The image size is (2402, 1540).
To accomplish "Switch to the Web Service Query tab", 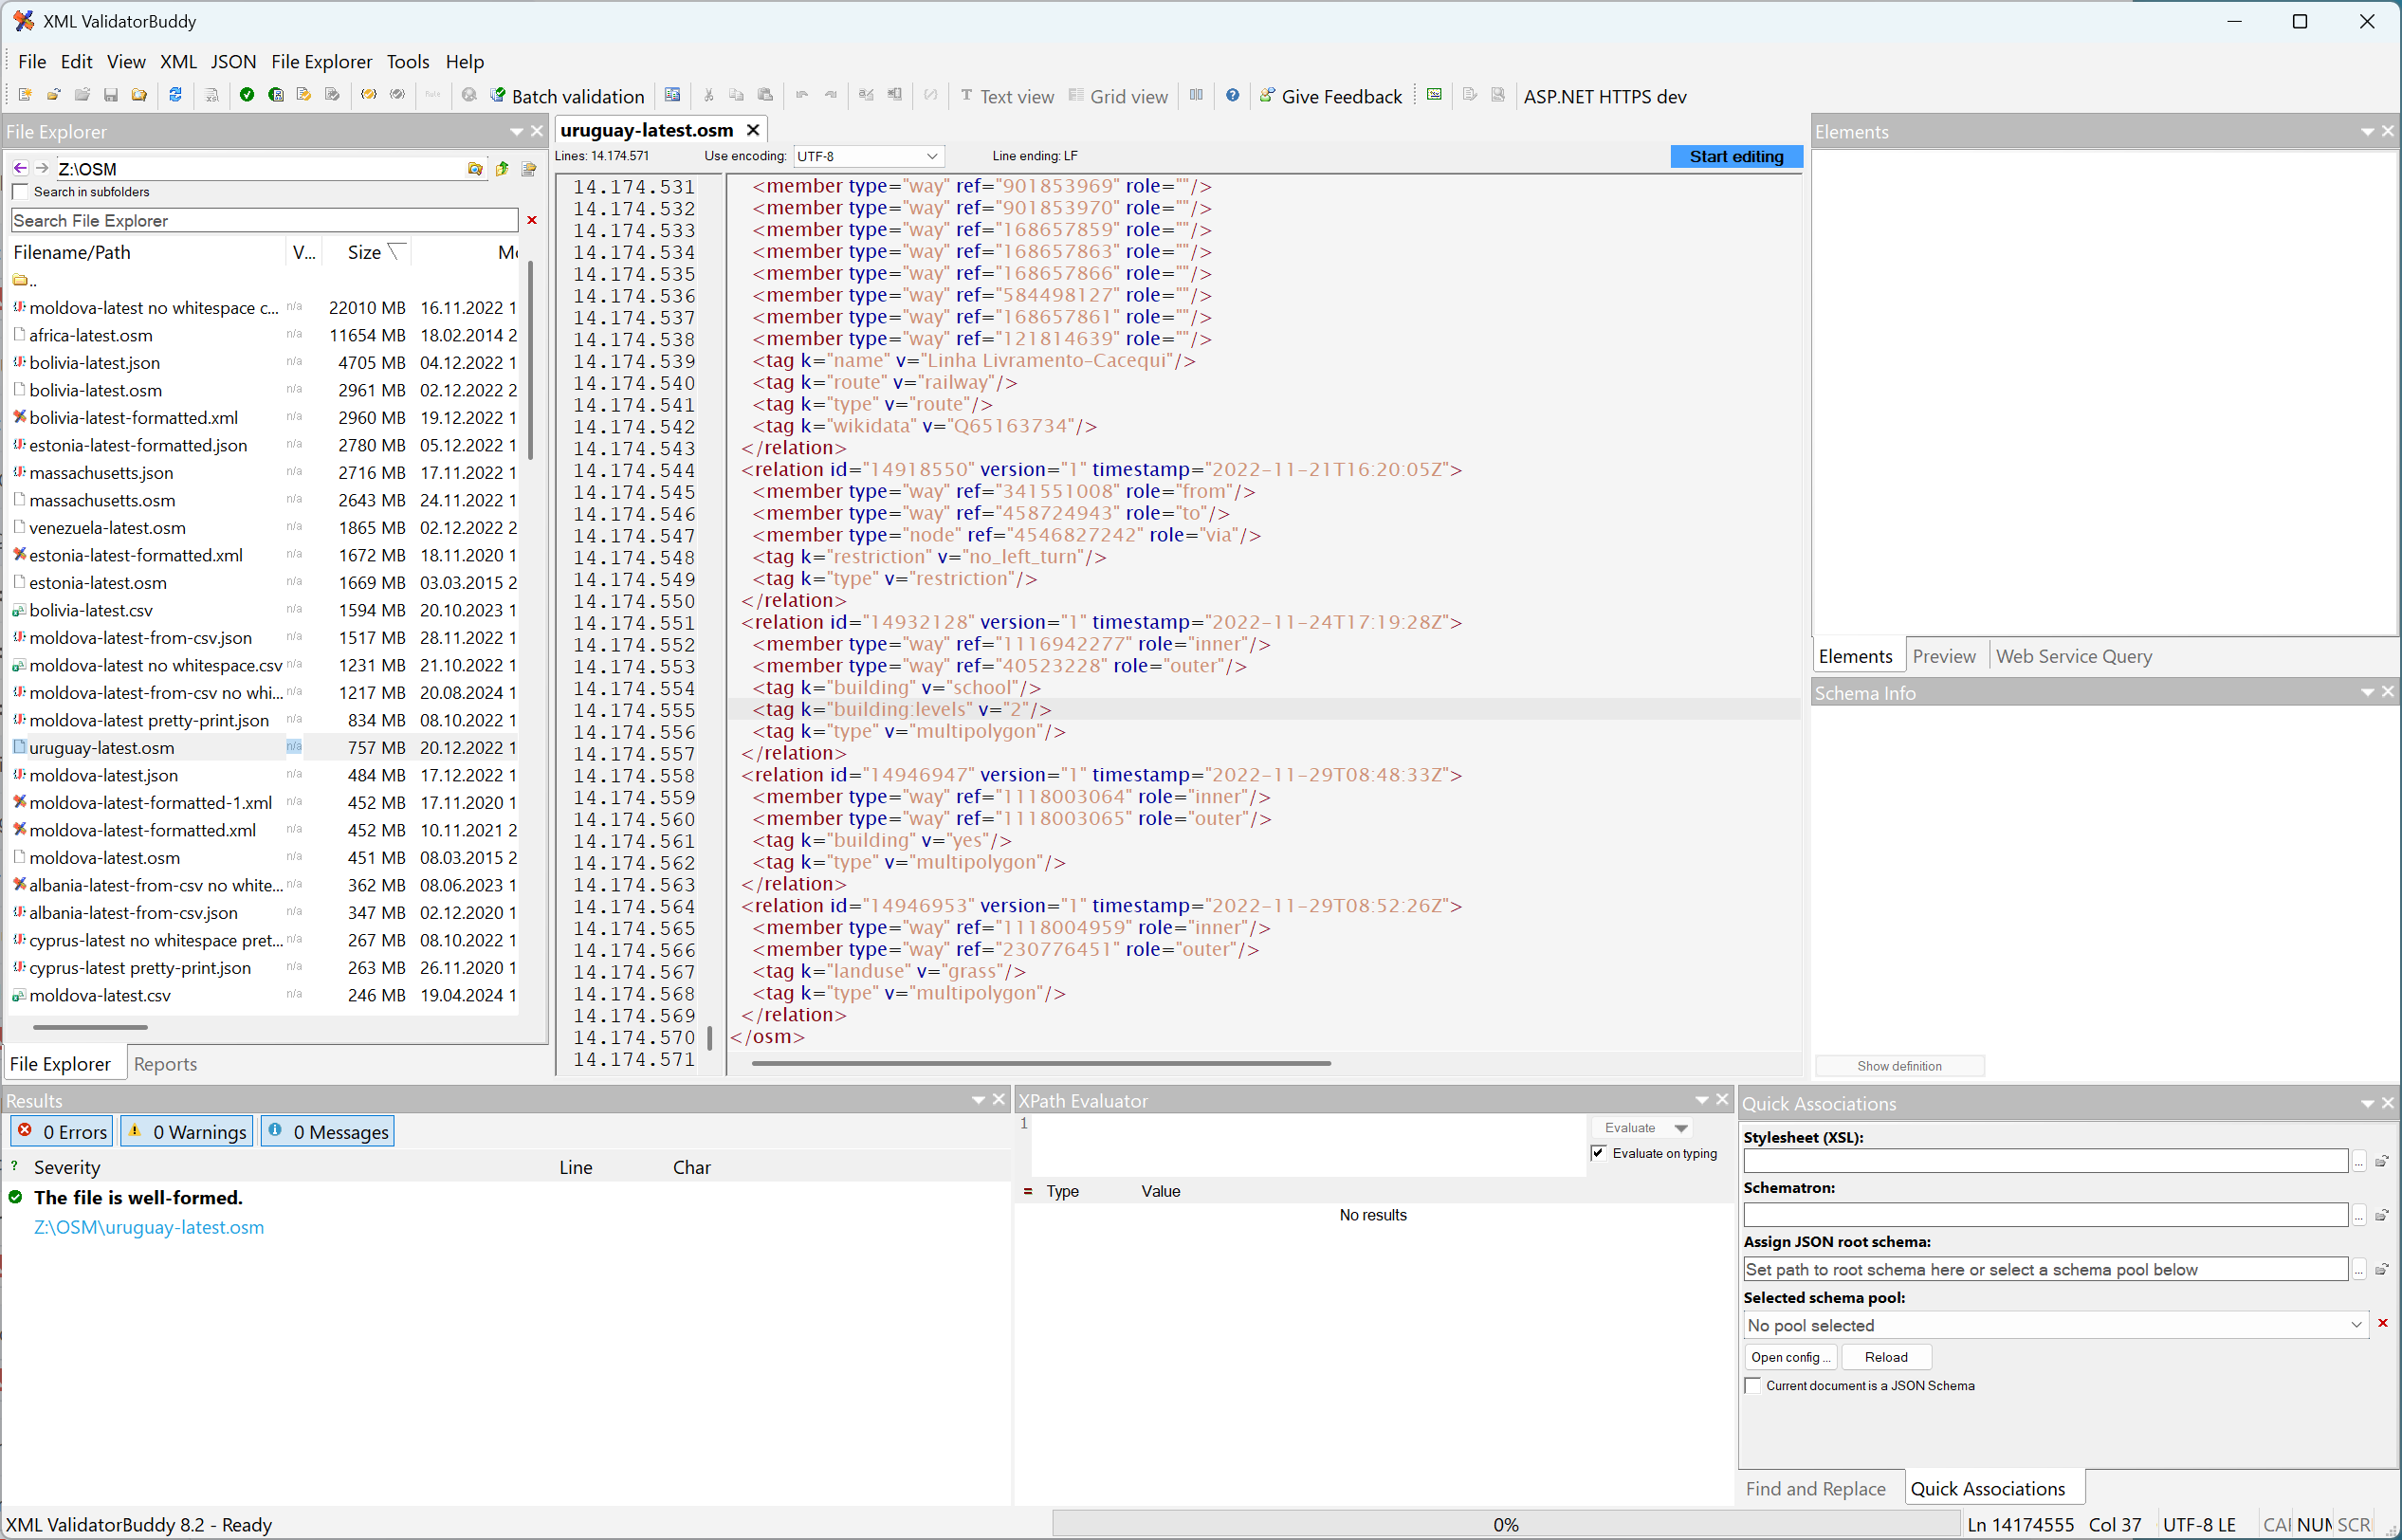I will (2074, 656).
